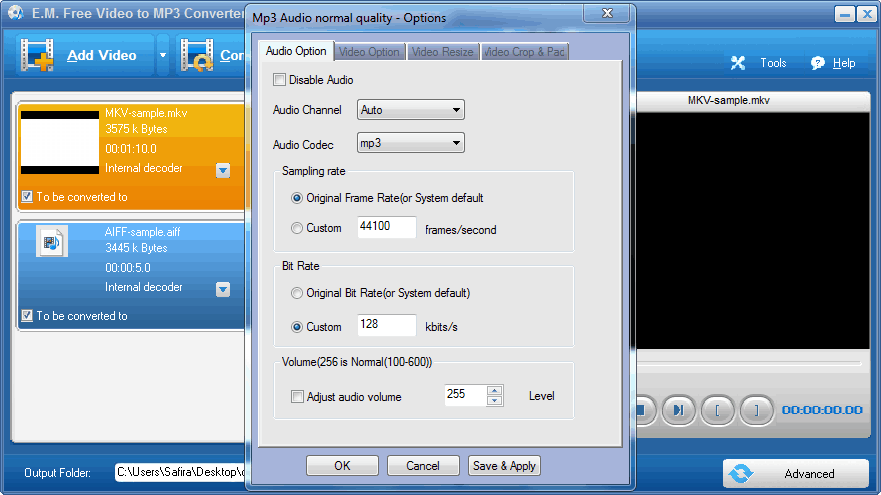Viewport: 881px width, 495px height.
Task: Stop playback in preview panel
Action: pyautogui.click(x=645, y=410)
